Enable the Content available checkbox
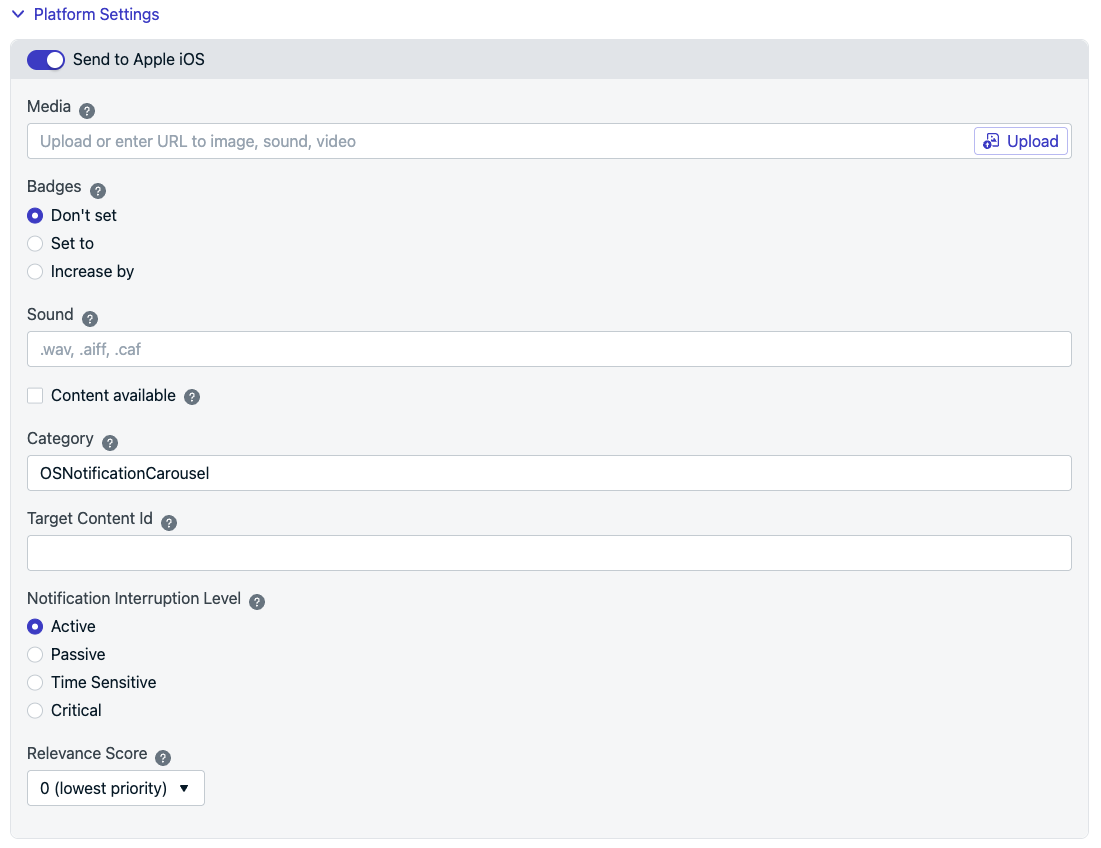The image size is (1101, 848). pos(35,396)
